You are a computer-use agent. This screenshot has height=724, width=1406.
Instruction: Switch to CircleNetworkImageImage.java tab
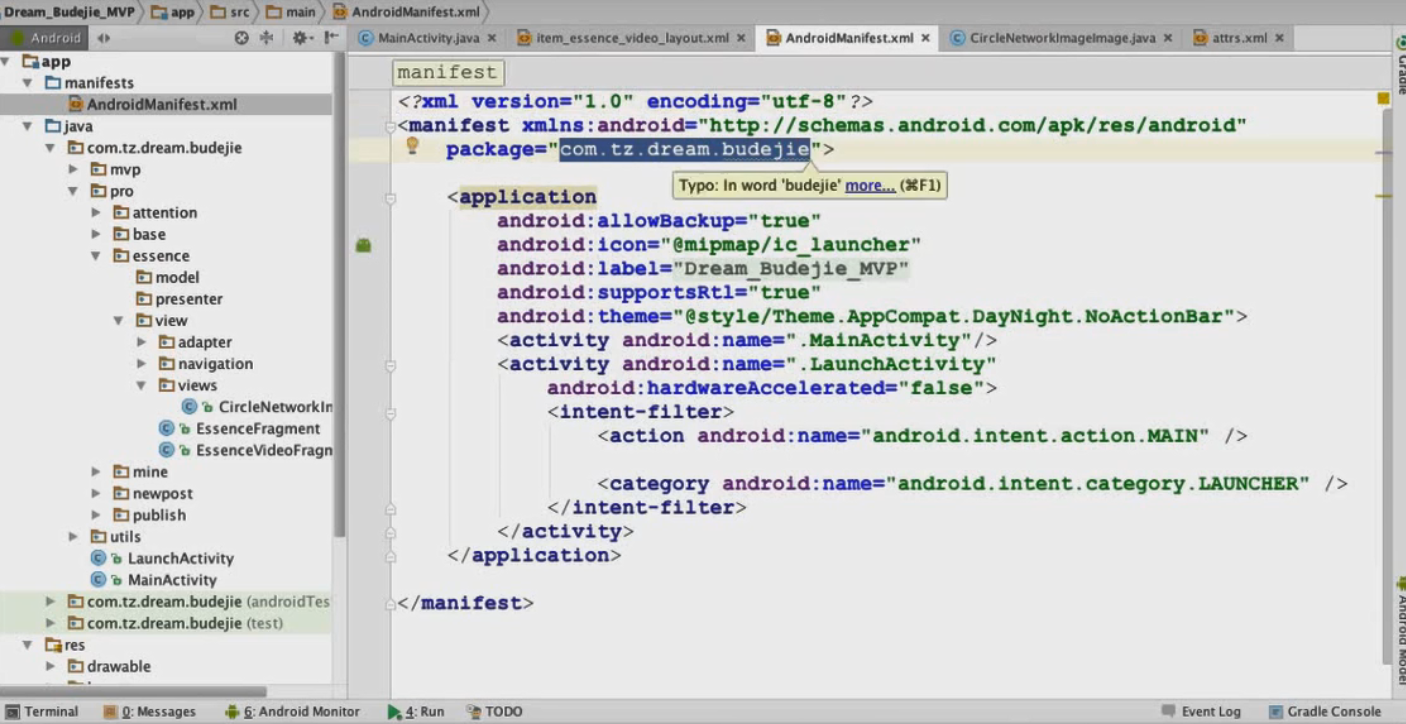tap(1062, 38)
